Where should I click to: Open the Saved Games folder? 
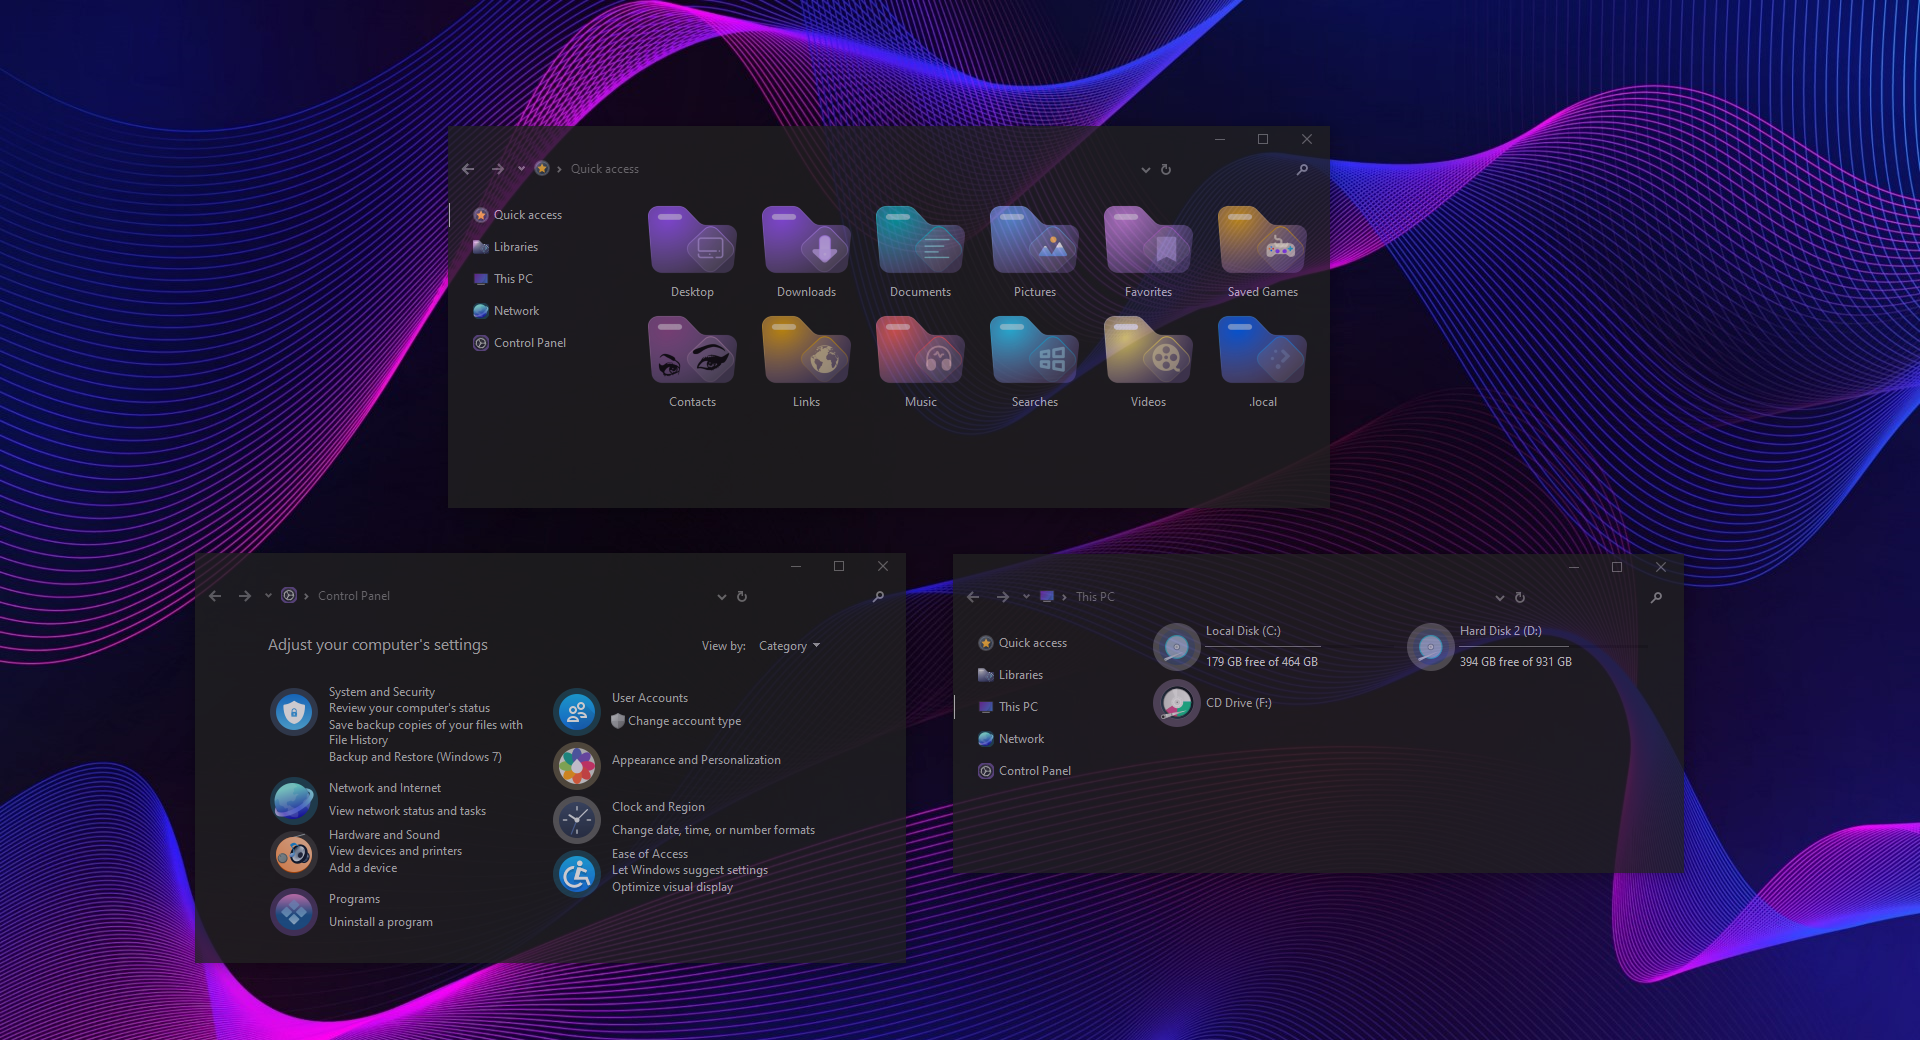point(1262,241)
